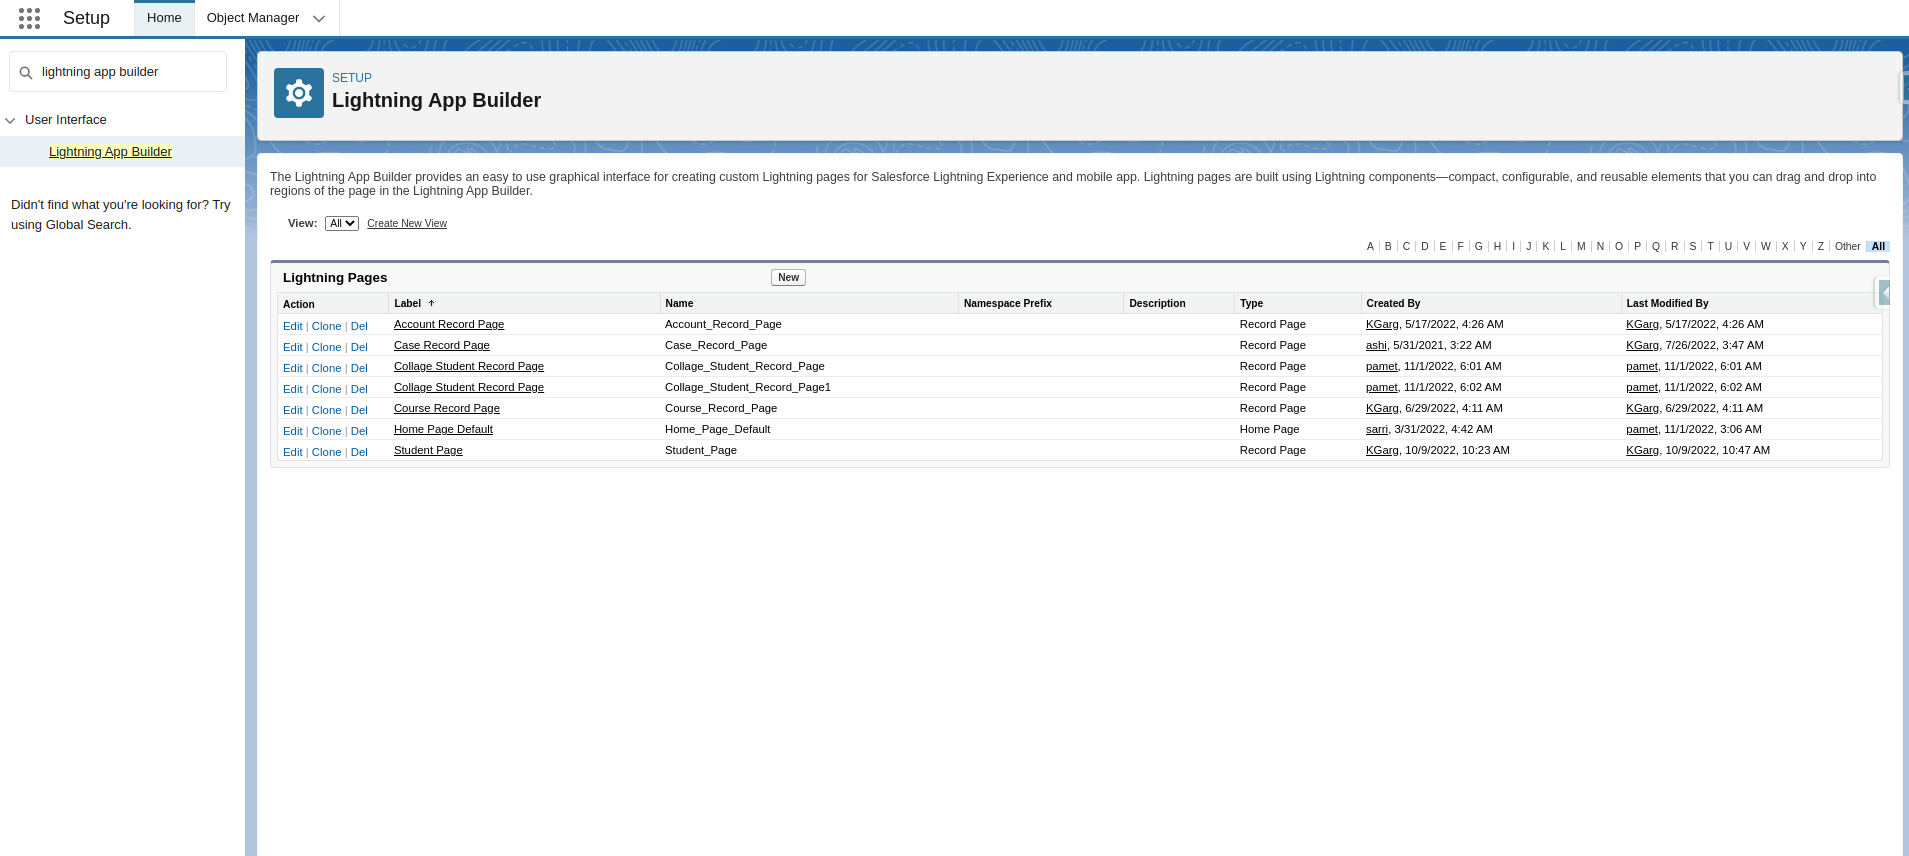This screenshot has width=1909, height=856.
Task: Click the search magnifier icon in Quick Find
Action: [x=26, y=73]
